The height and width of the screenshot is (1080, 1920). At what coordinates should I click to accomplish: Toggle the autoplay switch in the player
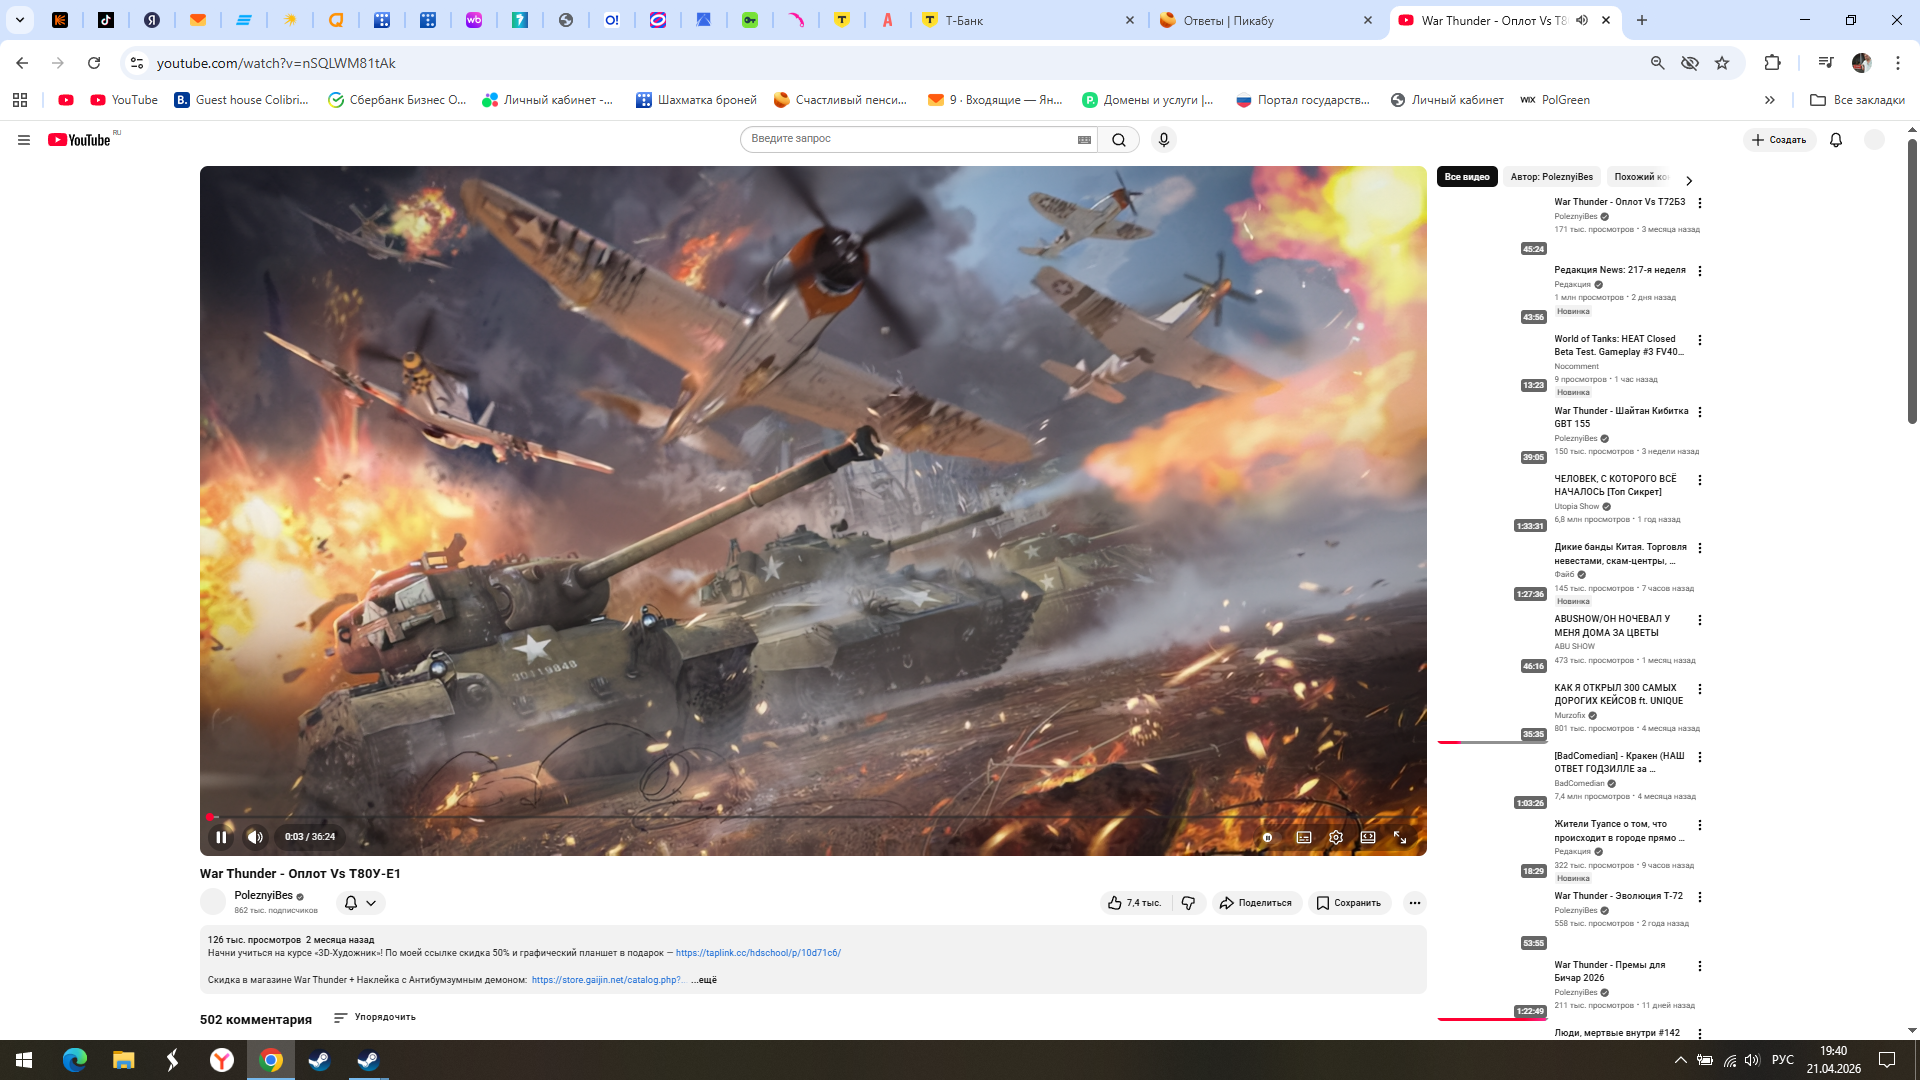1267,837
